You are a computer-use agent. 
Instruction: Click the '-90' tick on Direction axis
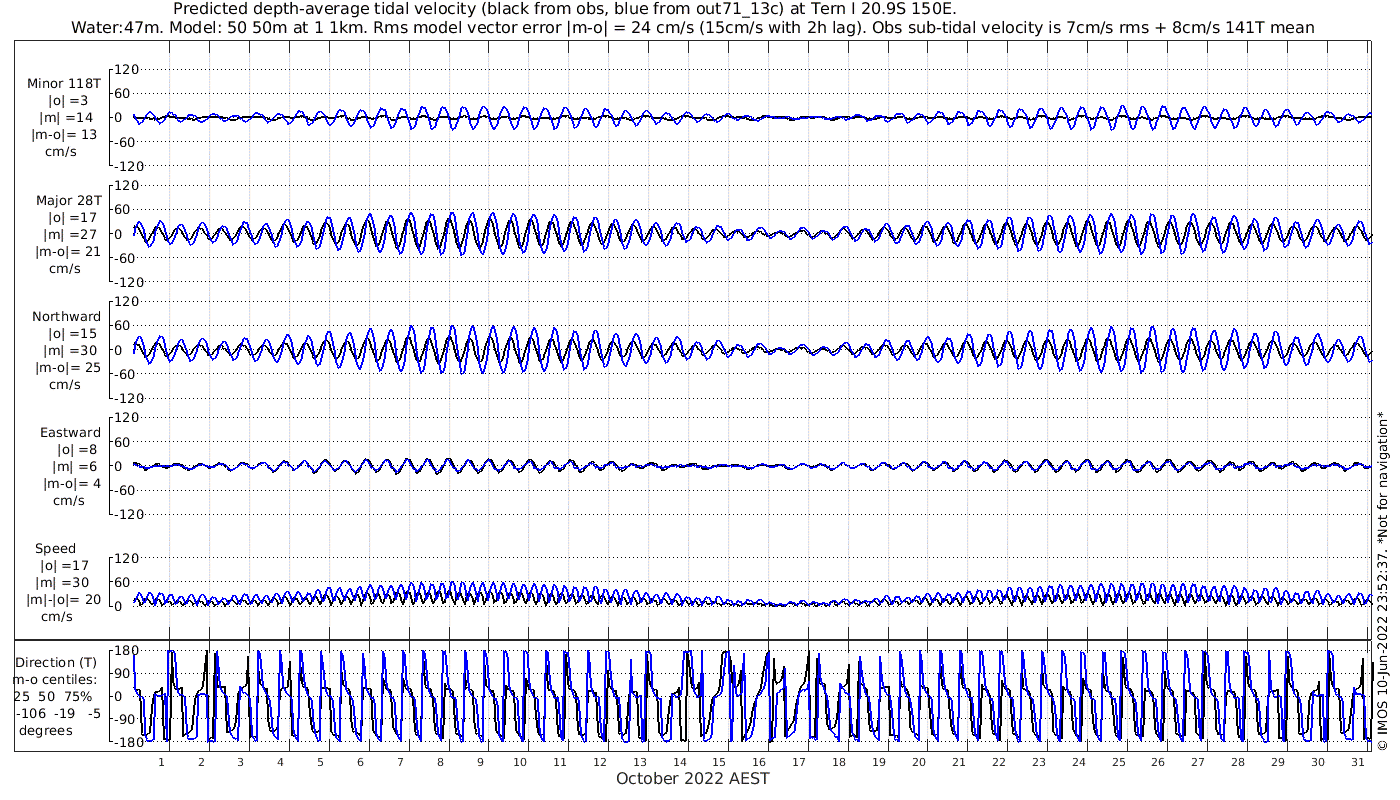[125, 720]
